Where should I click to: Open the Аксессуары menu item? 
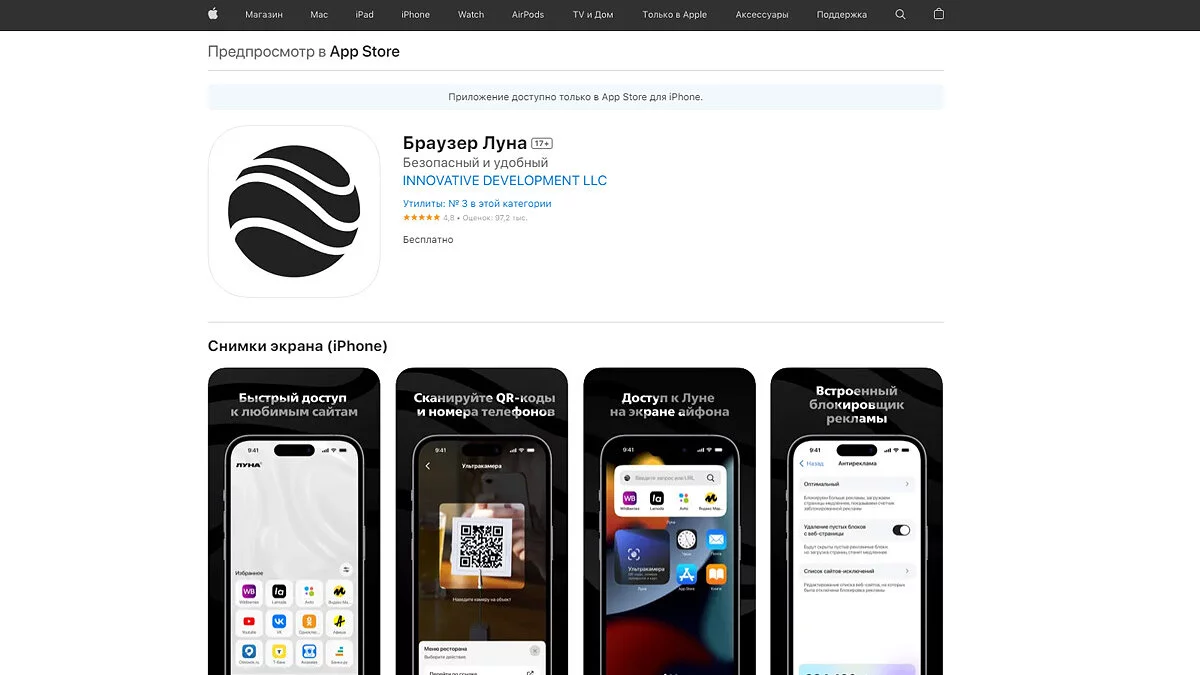(x=762, y=15)
